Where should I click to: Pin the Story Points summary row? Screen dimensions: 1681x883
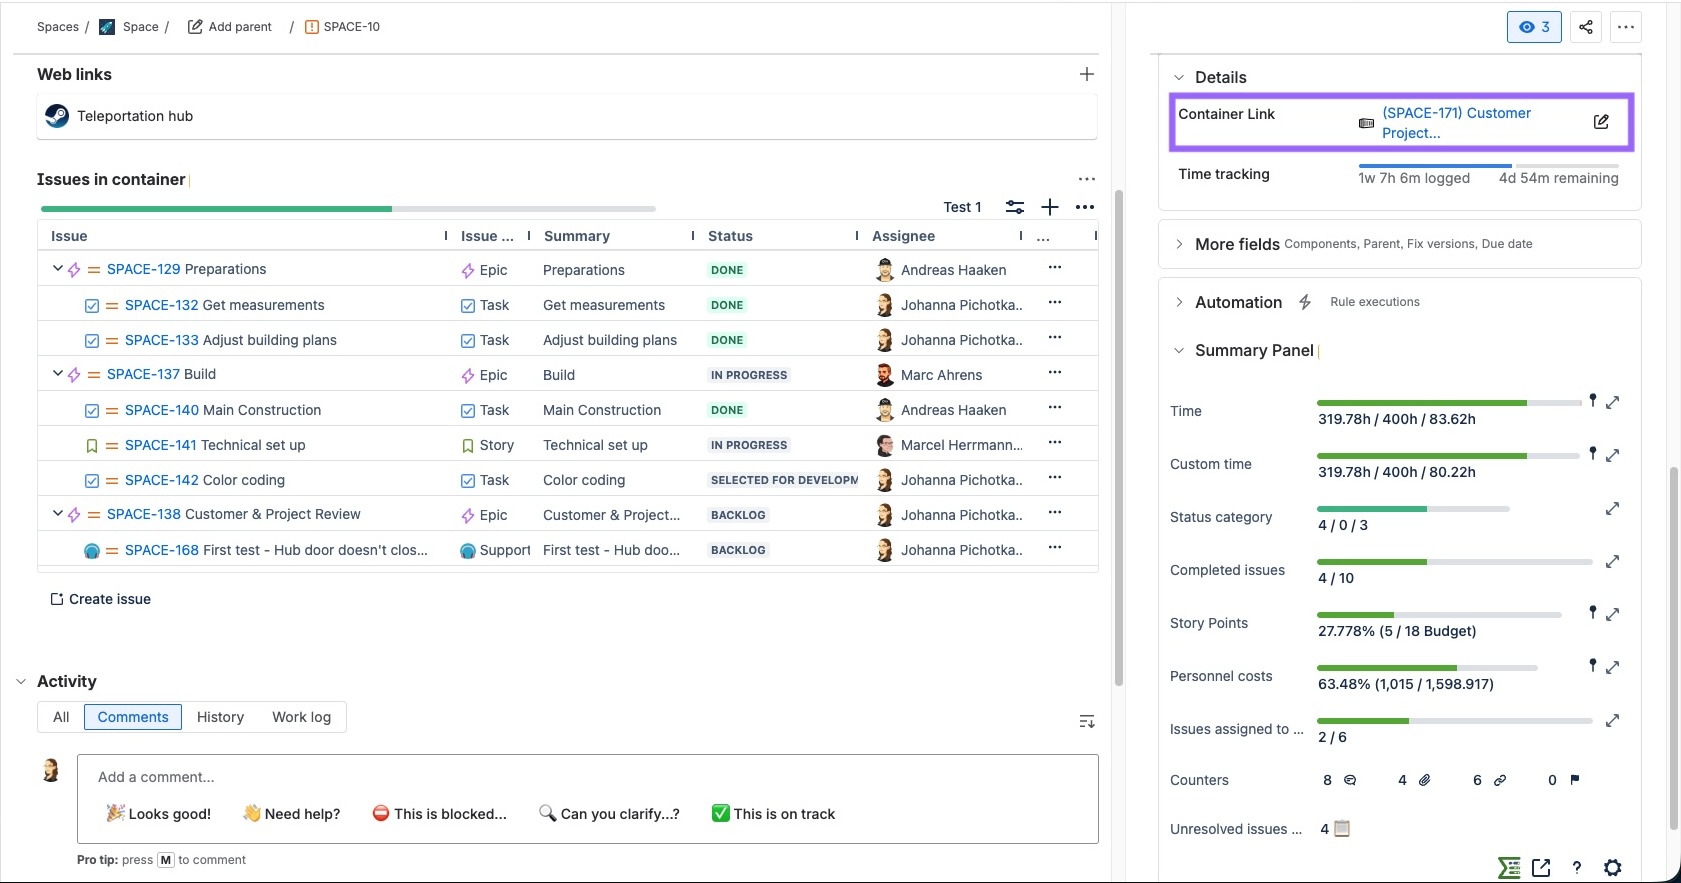[x=1592, y=612]
